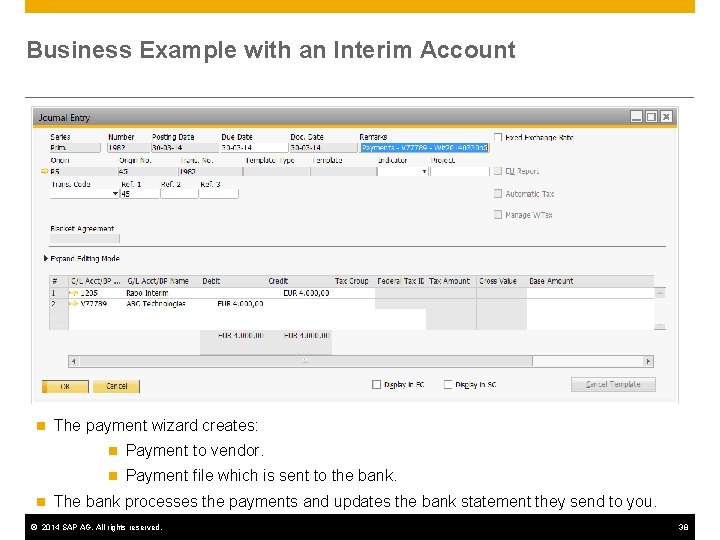Open the Trans. Code dropdown
This screenshot has width=720, height=540.
[x=115, y=194]
